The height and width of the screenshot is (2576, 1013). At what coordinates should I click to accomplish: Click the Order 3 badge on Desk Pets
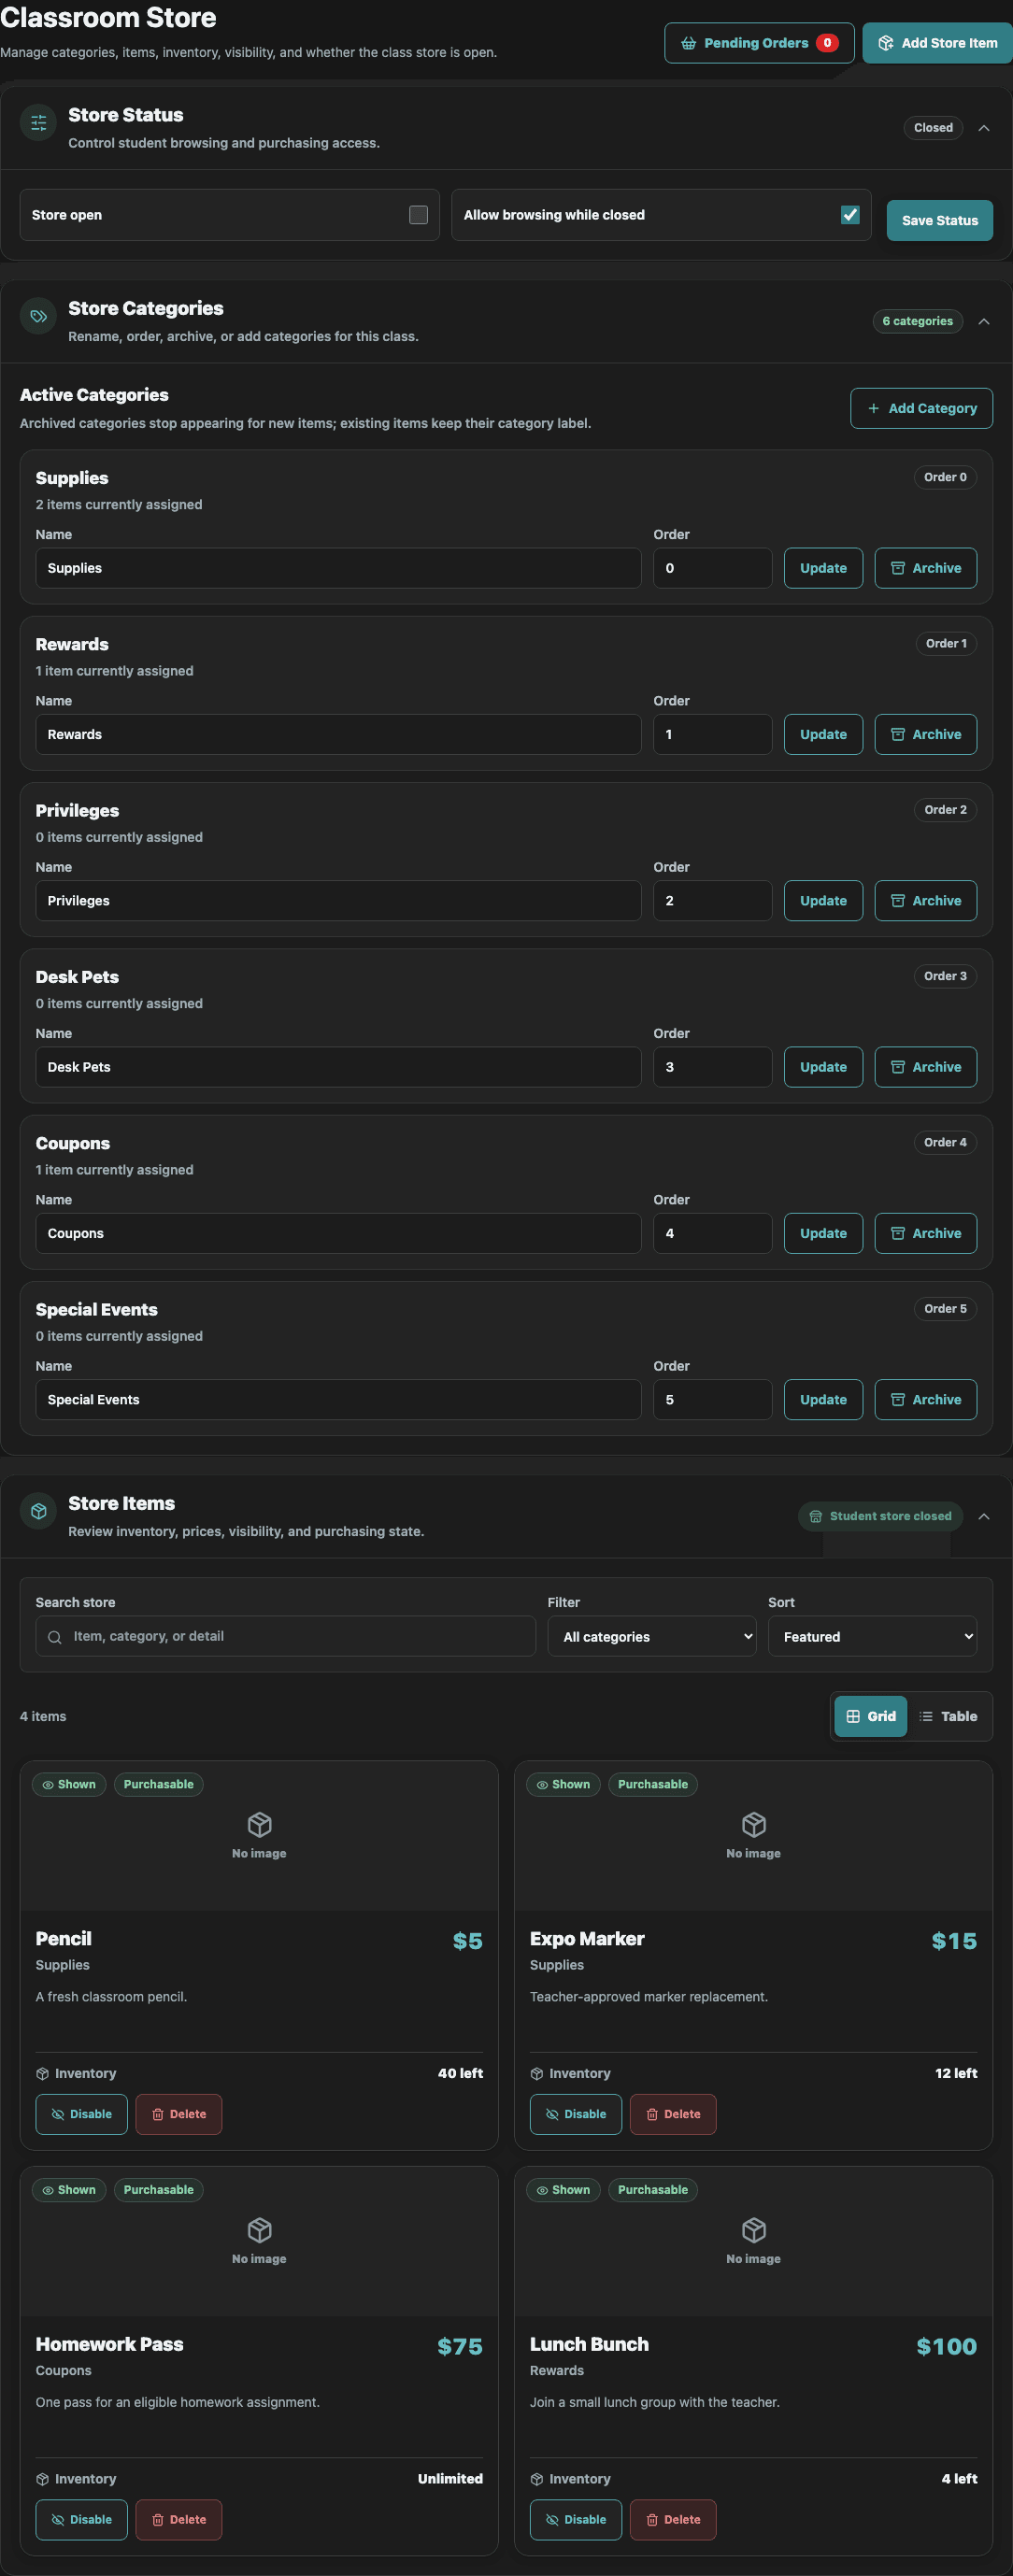tap(945, 976)
